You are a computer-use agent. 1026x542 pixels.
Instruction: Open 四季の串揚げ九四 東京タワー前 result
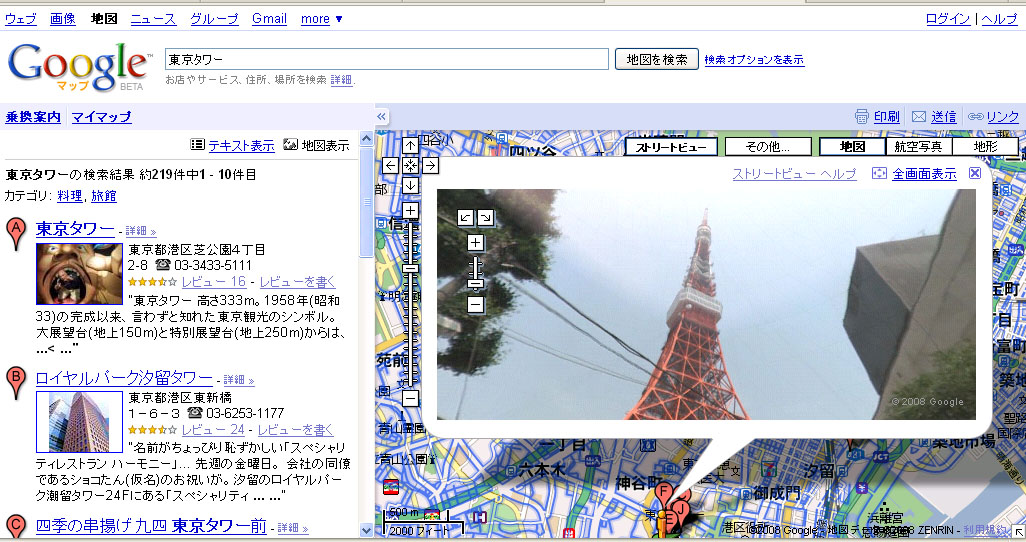151,526
